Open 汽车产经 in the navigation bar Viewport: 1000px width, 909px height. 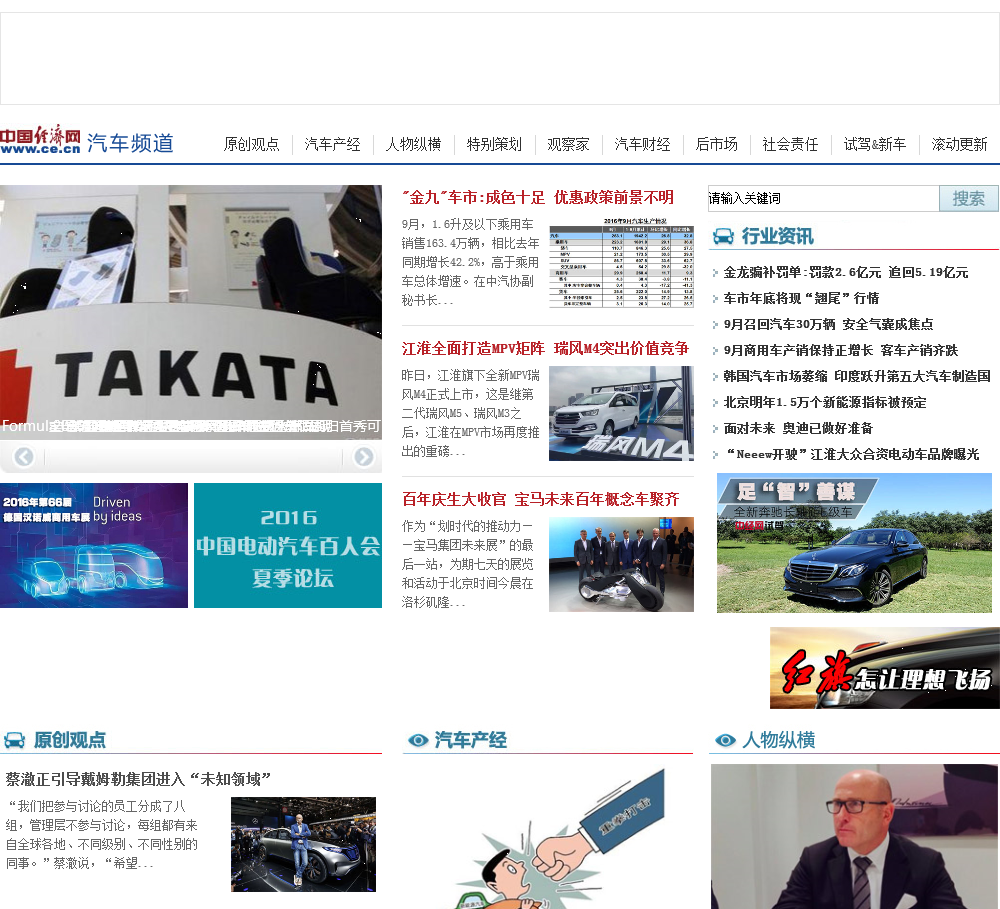[x=332, y=144]
